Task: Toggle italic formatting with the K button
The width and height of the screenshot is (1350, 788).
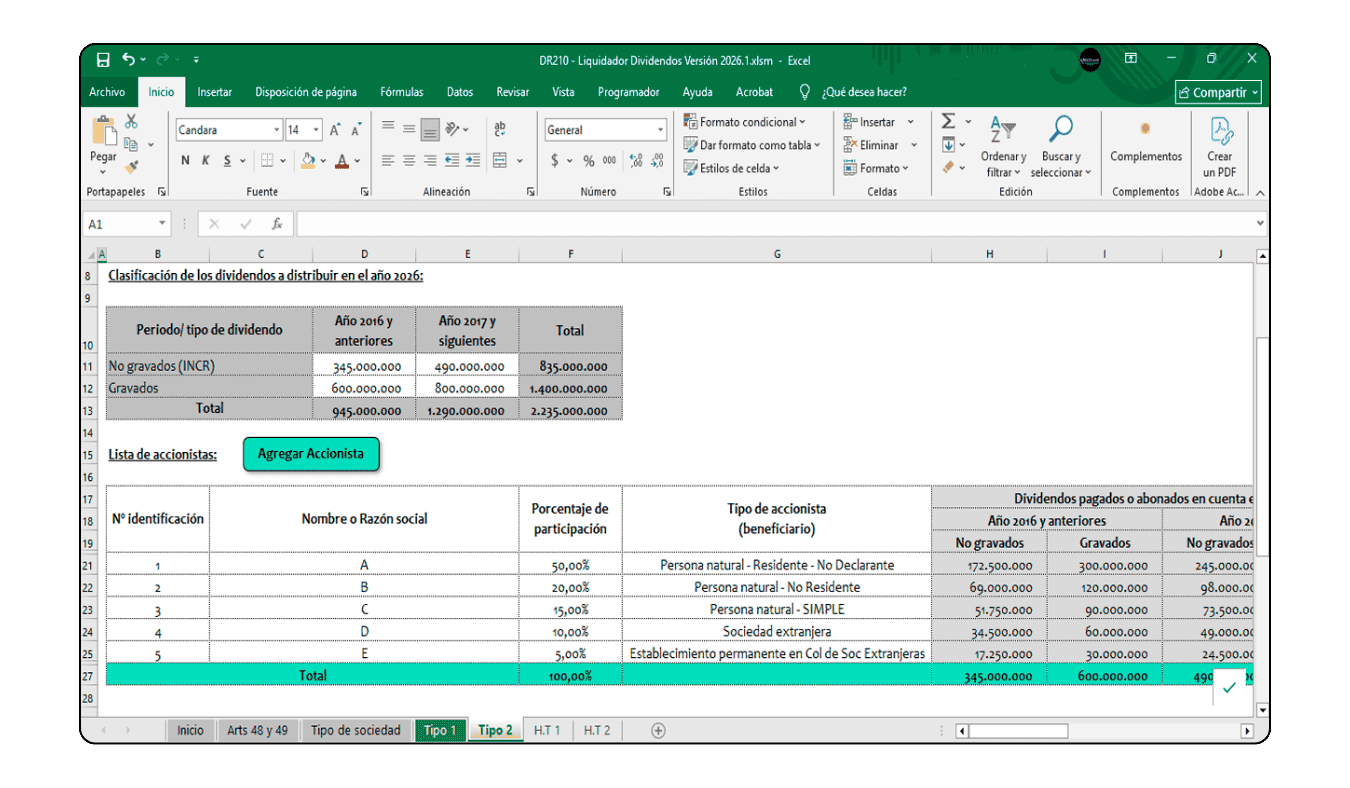Action: coord(206,161)
